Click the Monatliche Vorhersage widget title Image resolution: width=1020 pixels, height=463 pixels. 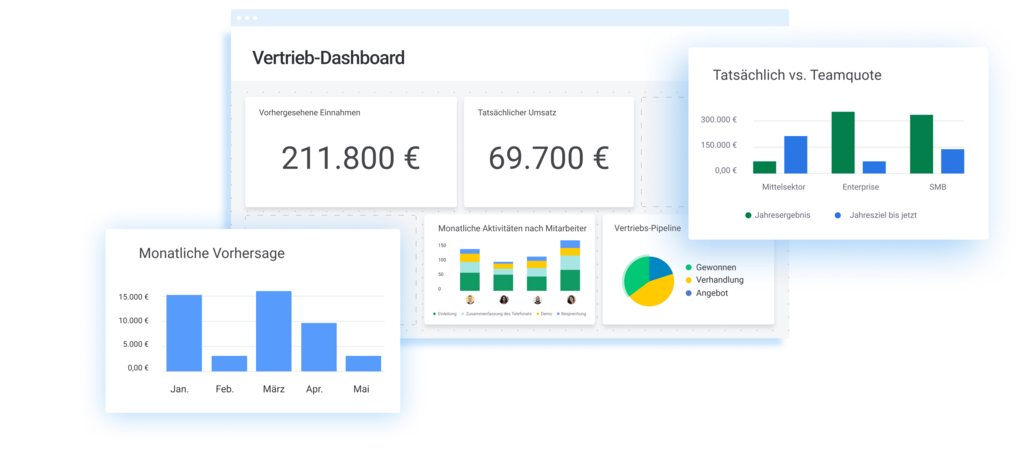211,254
